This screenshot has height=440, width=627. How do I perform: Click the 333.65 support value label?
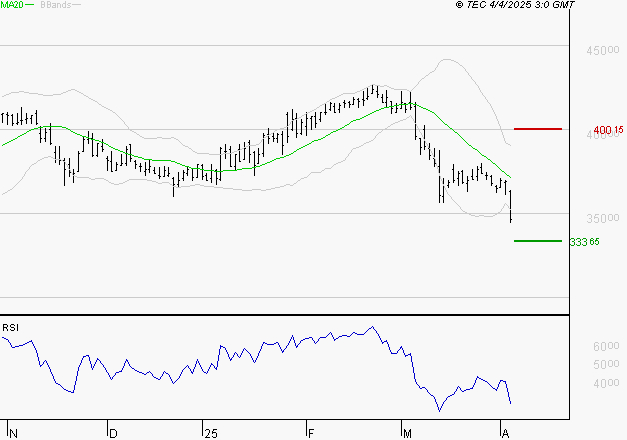tap(584, 242)
